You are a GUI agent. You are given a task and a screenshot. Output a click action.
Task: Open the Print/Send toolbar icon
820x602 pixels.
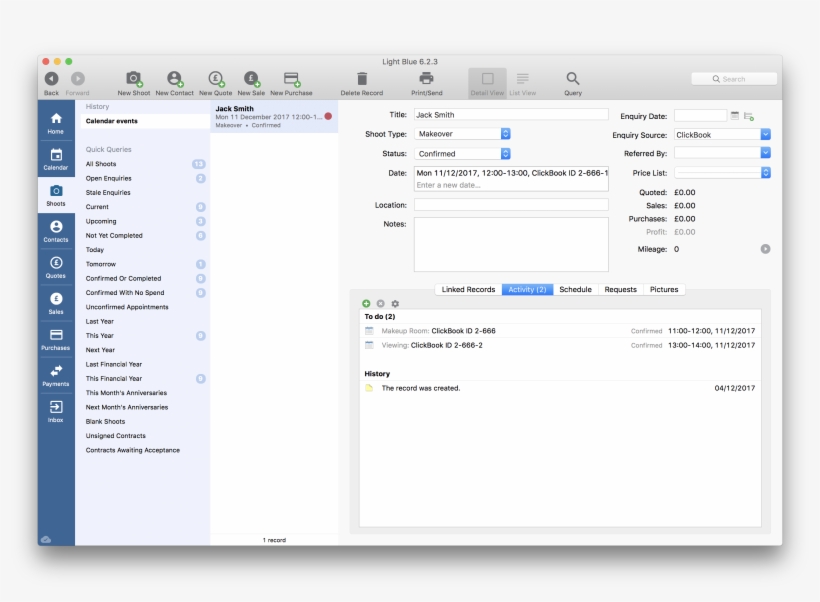click(425, 78)
